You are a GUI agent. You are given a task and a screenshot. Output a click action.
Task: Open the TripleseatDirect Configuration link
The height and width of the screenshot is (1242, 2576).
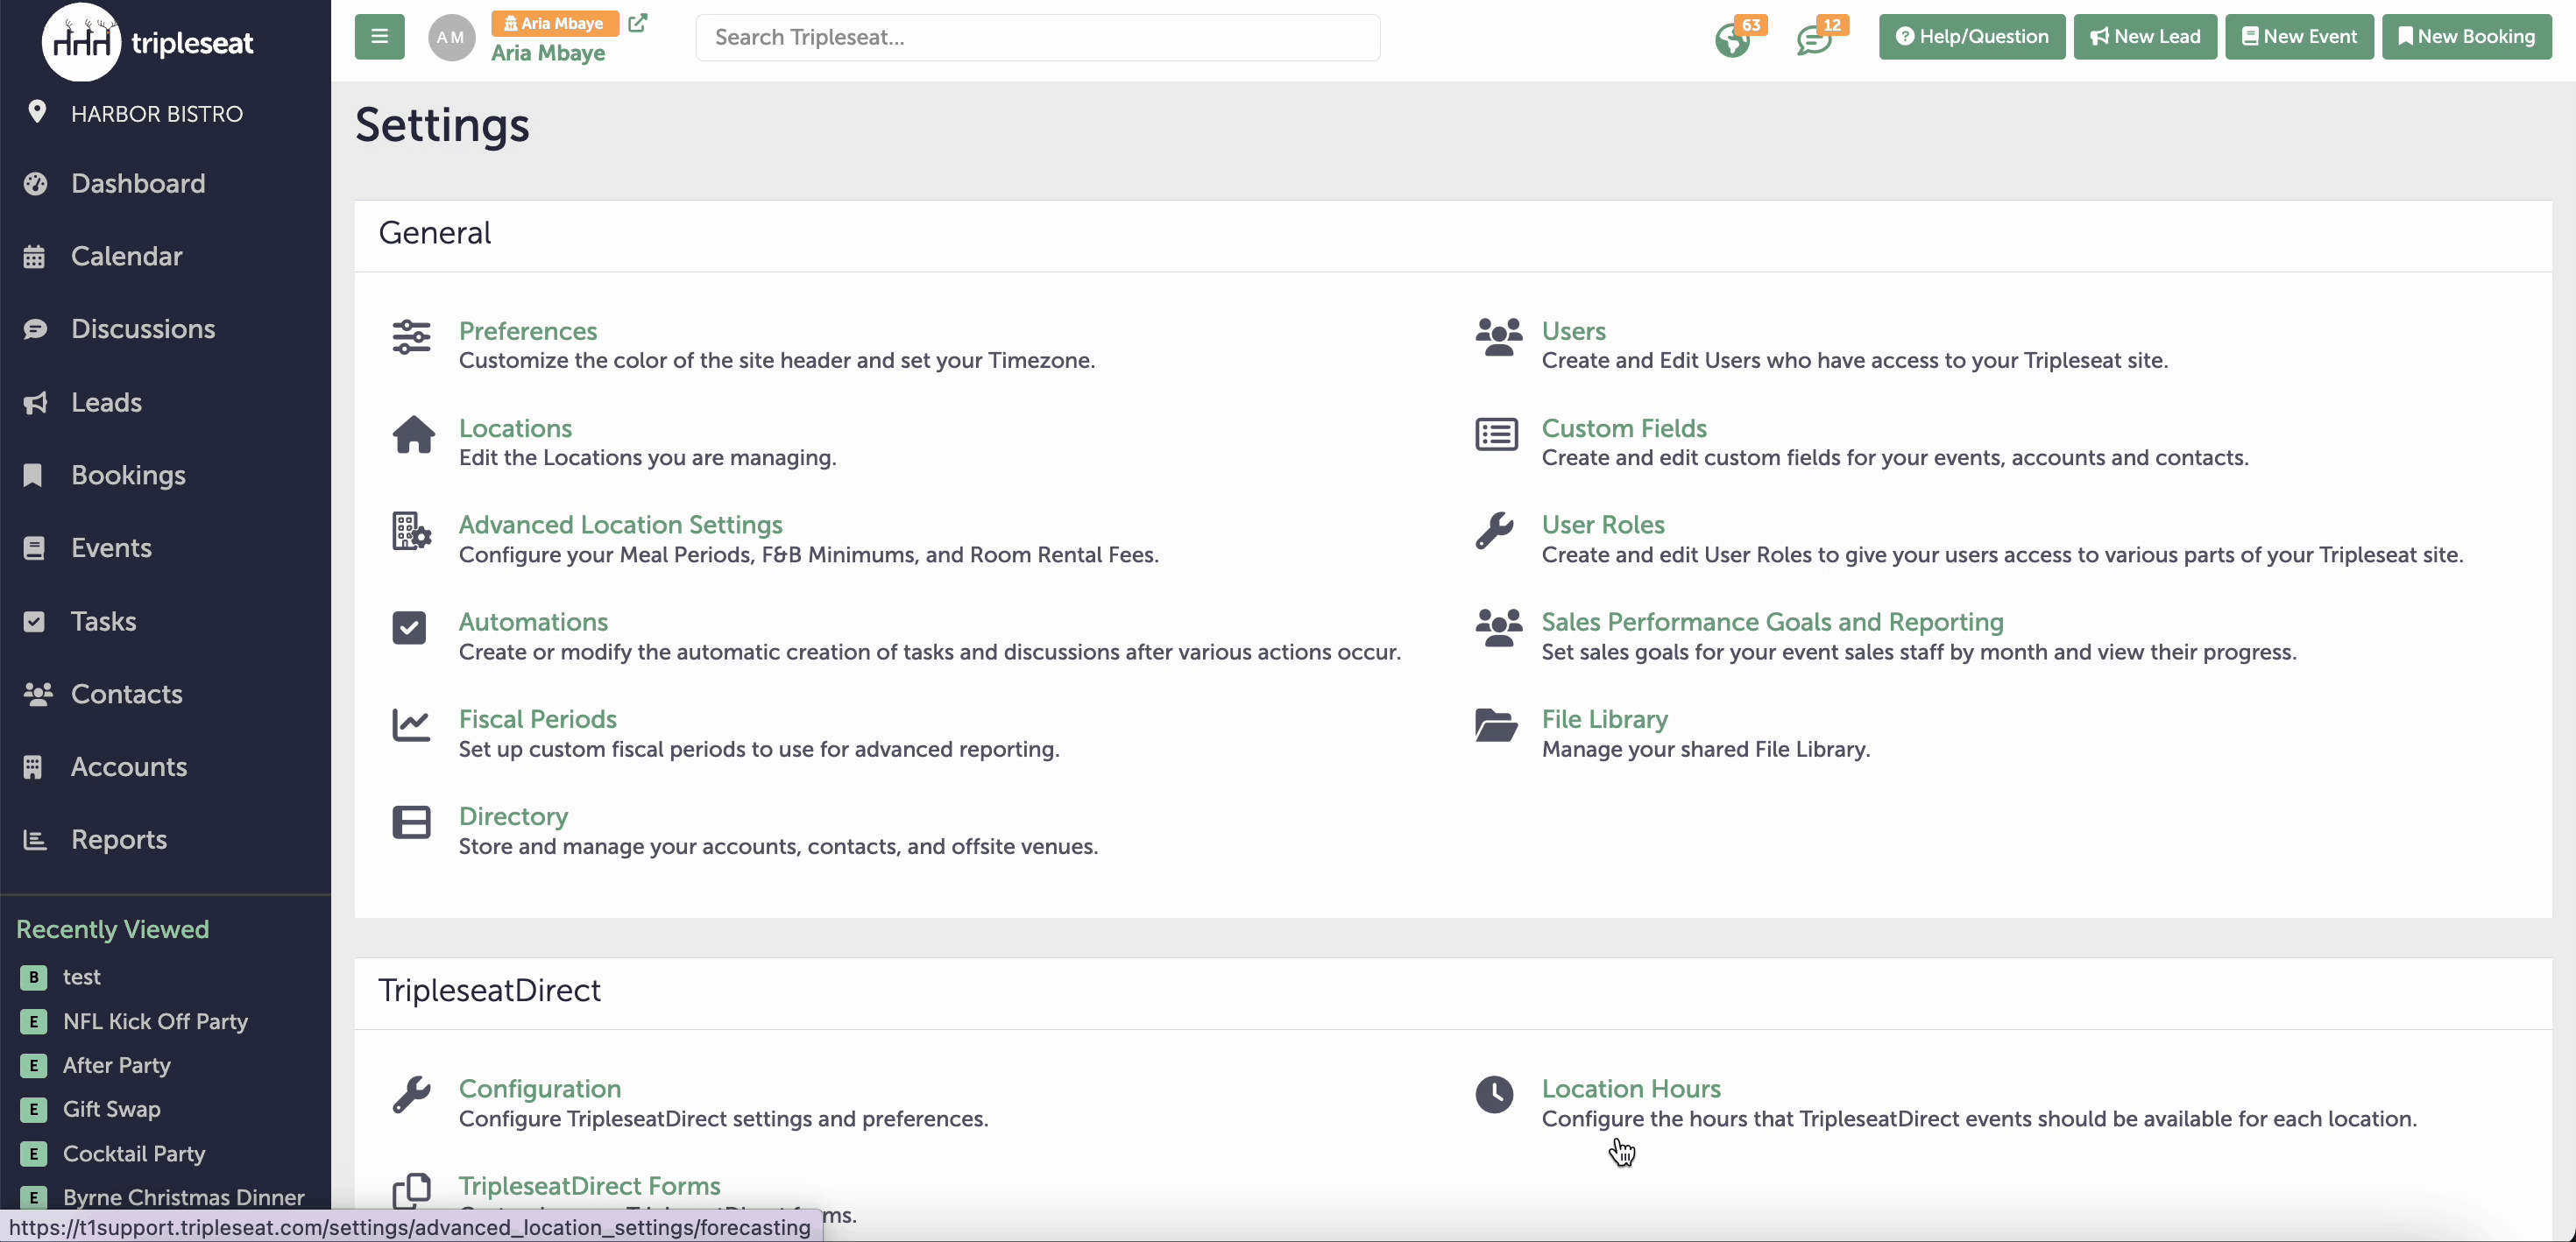(539, 1089)
